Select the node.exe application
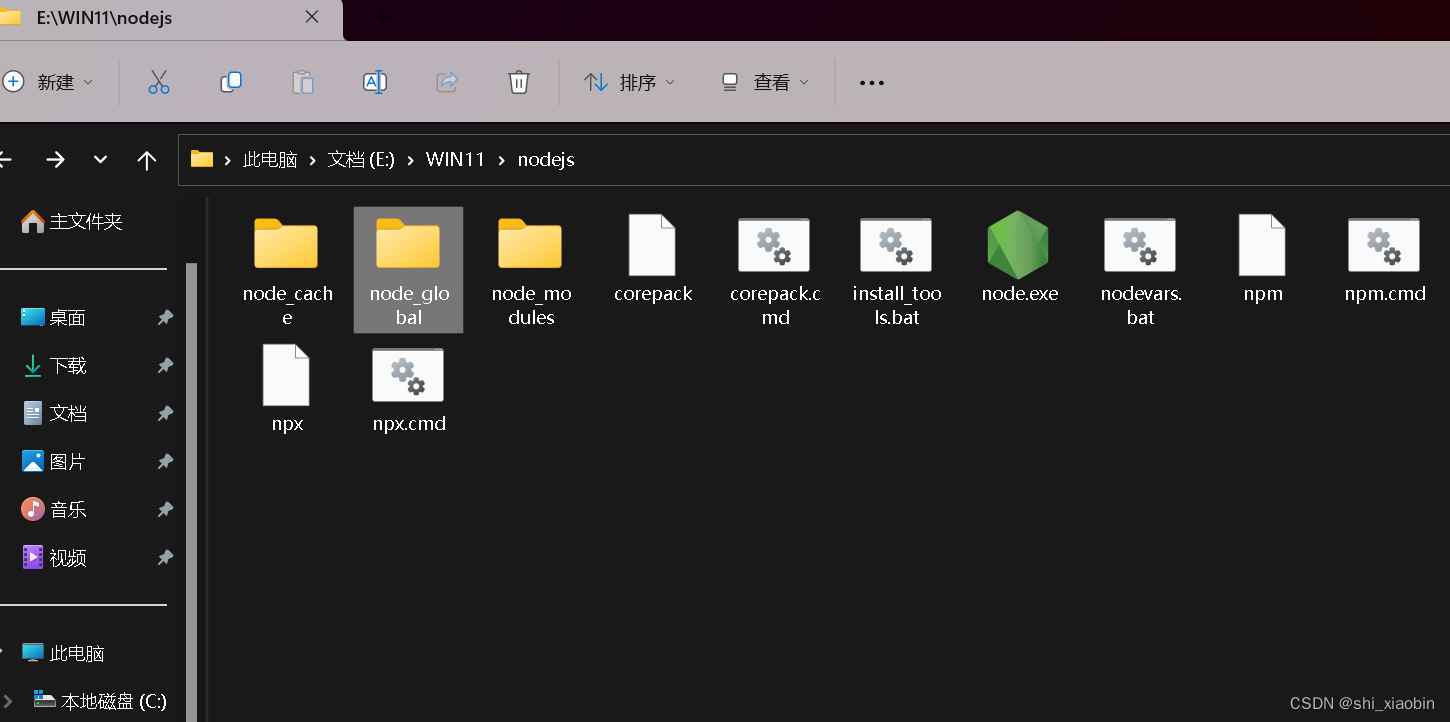 [1019, 258]
